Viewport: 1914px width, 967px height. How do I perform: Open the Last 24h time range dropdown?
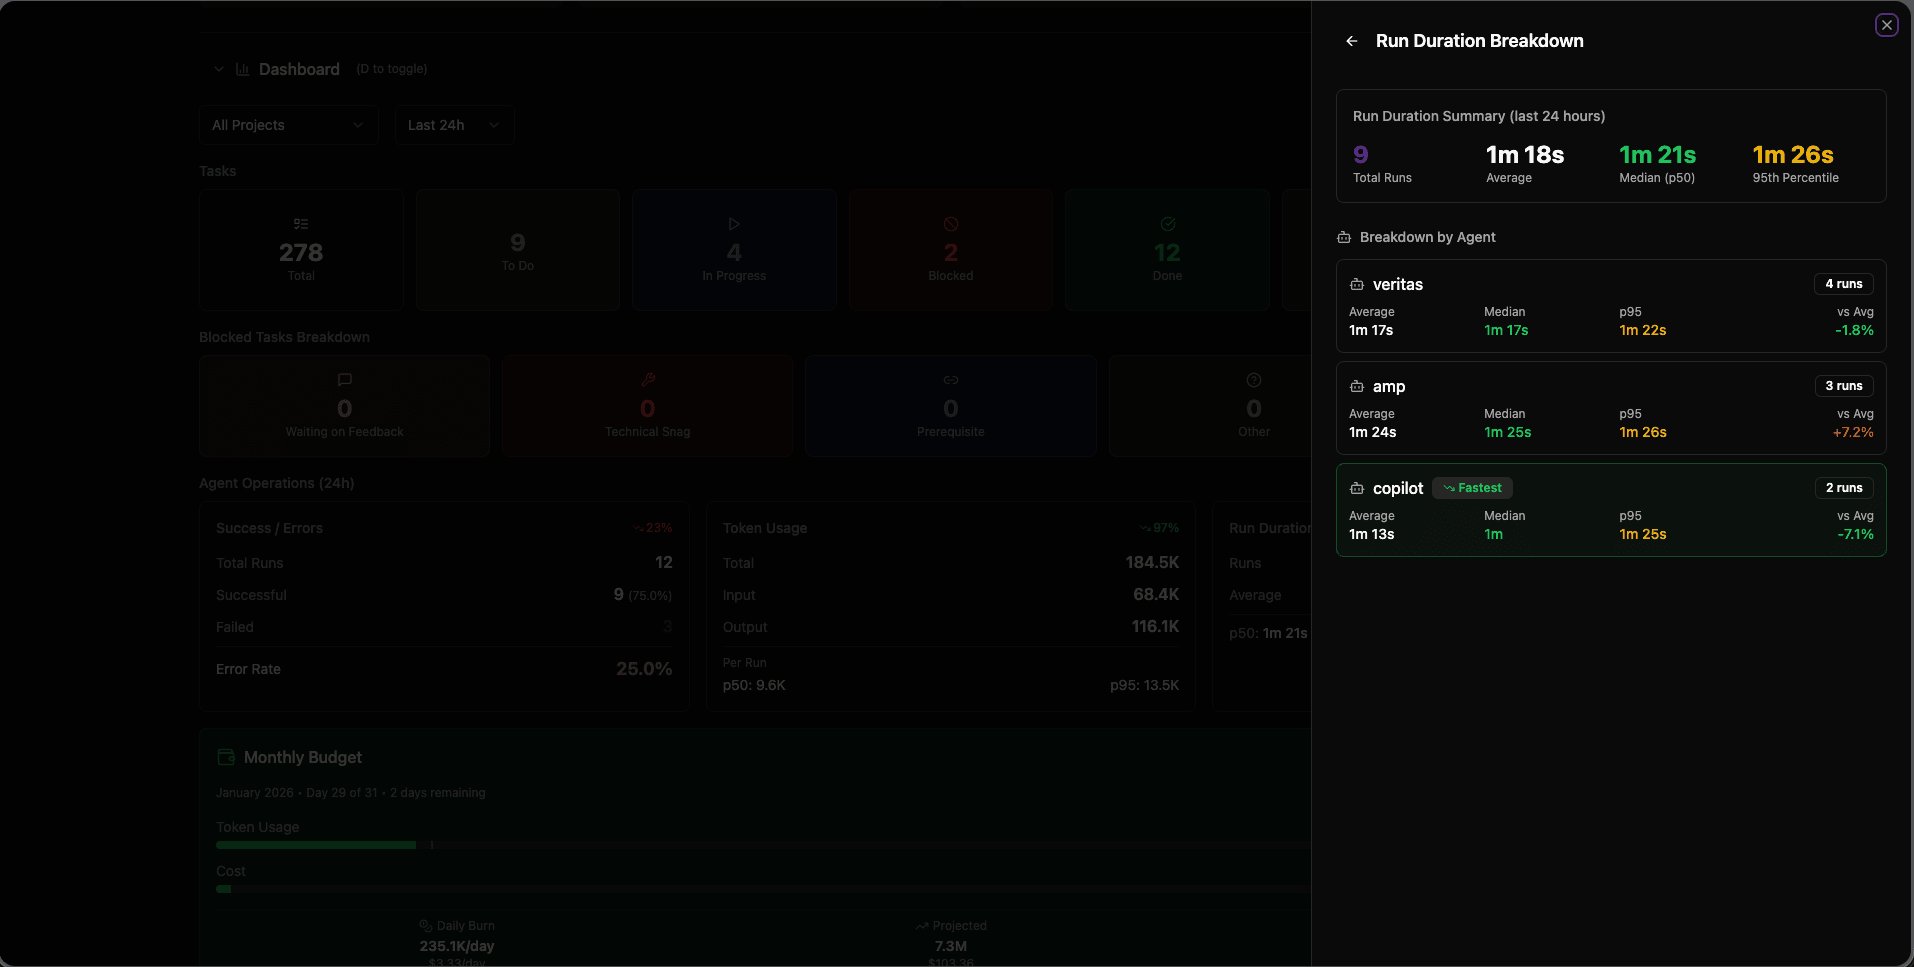click(453, 125)
